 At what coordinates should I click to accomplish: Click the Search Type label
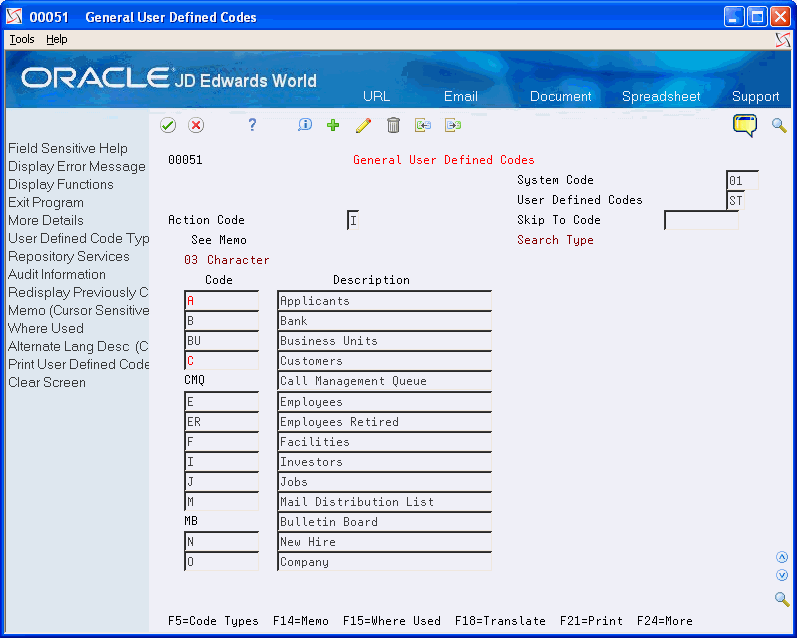coord(555,240)
